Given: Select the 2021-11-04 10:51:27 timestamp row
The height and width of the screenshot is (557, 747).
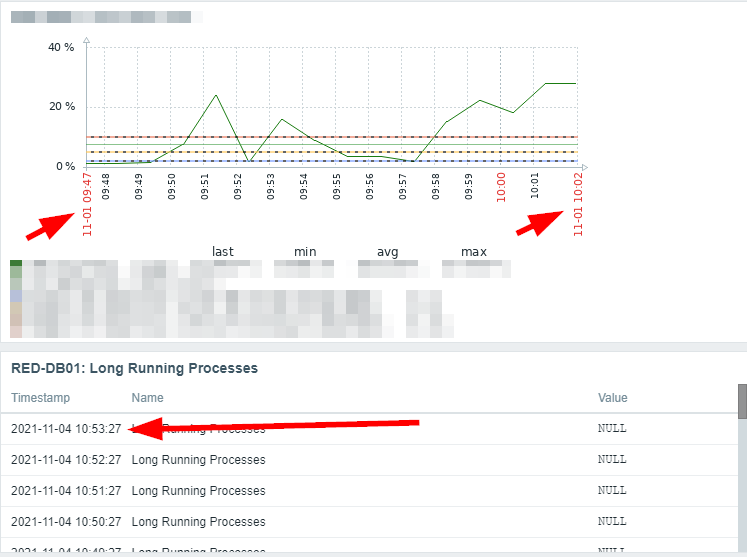Looking at the screenshot, I should click(x=369, y=491).
